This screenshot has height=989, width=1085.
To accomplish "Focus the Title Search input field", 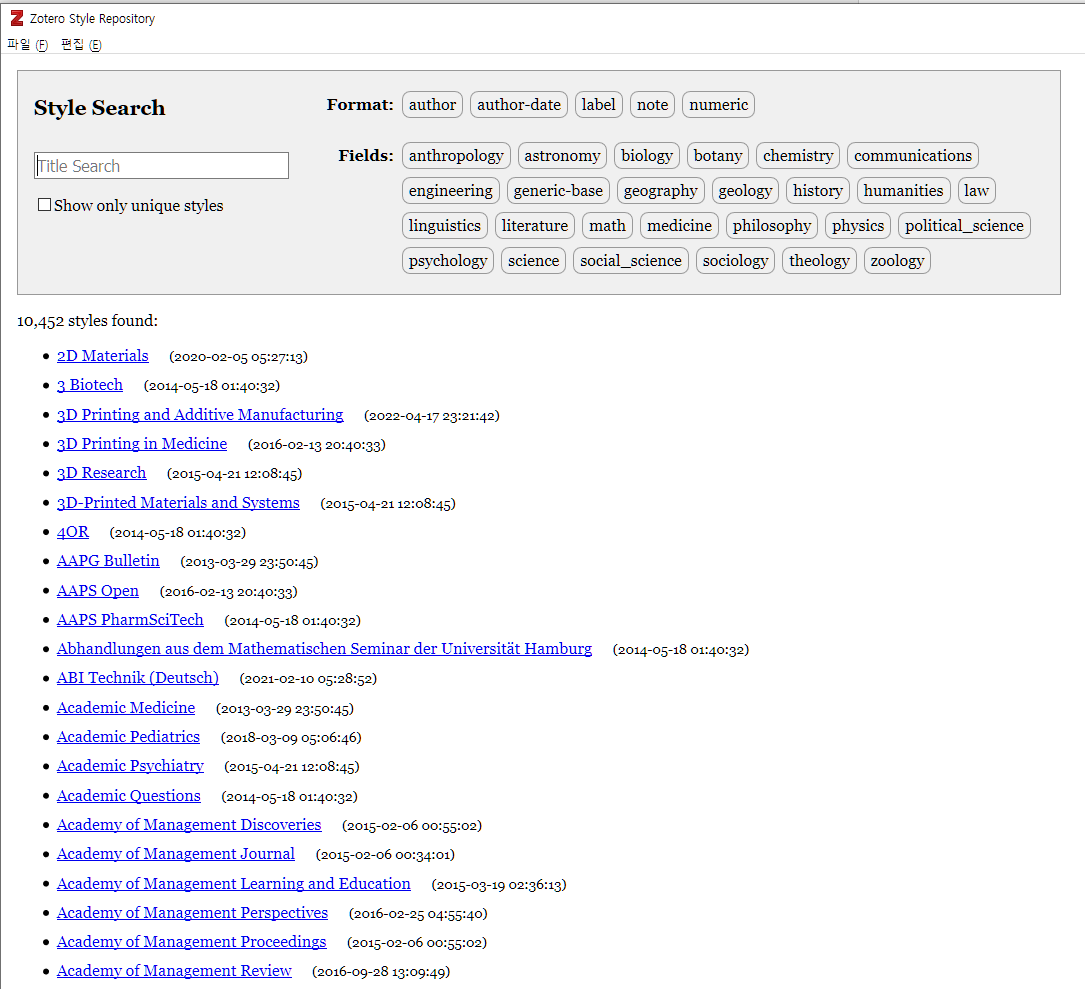I will 161,165.
